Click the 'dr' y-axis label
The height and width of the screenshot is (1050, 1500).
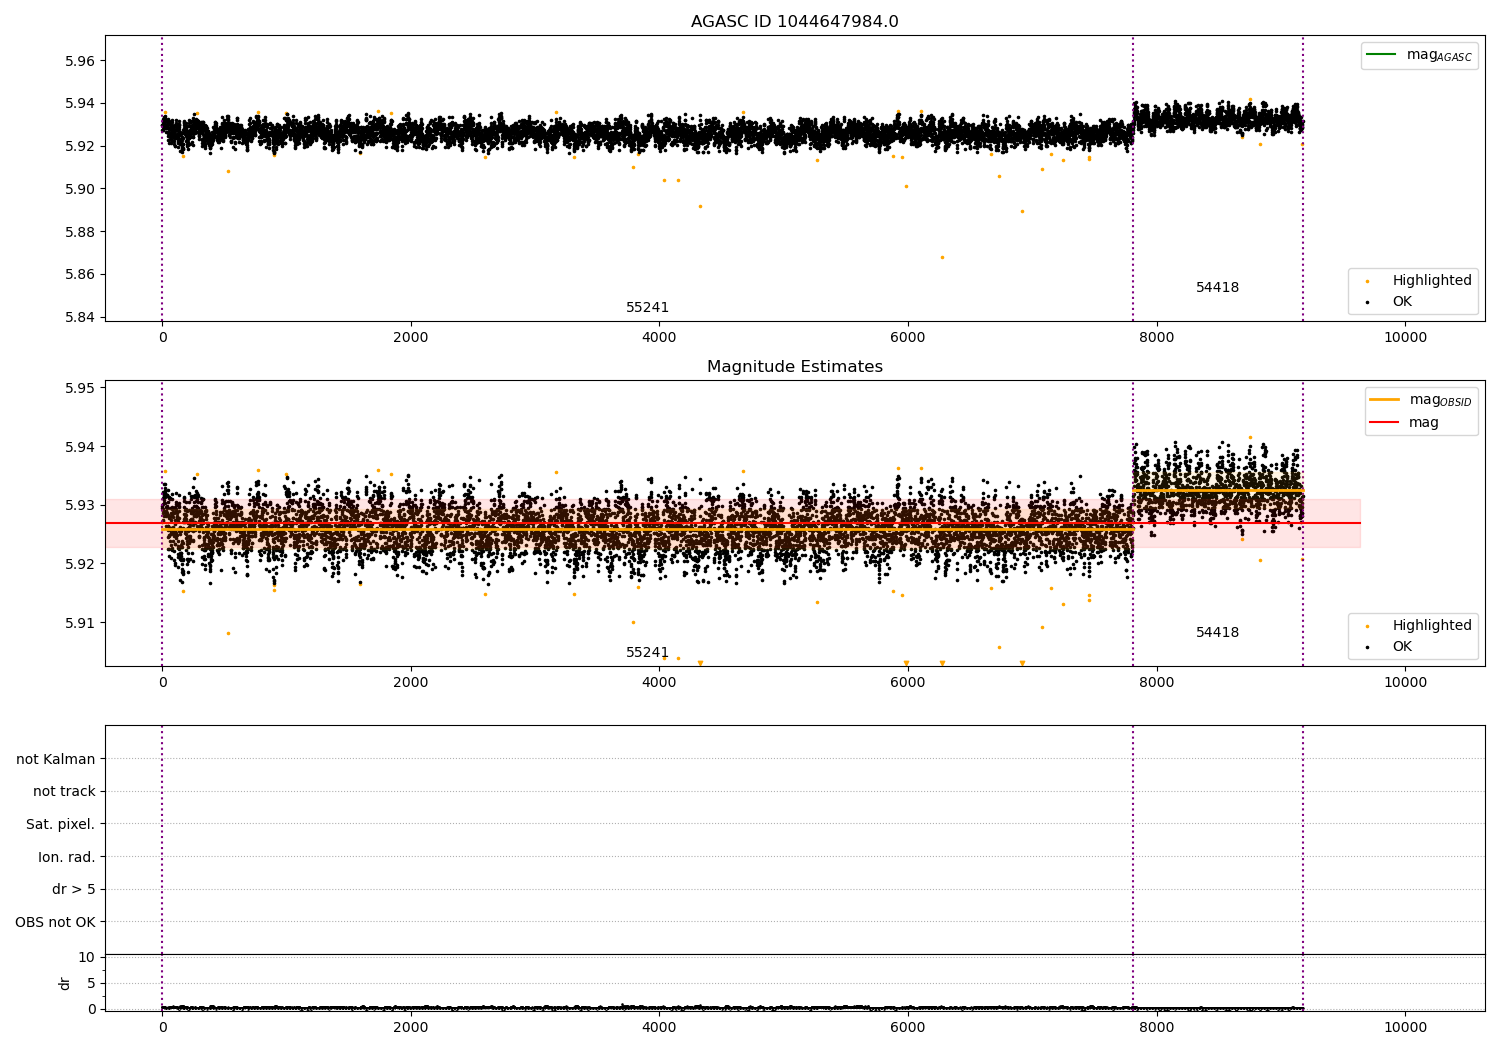pos(65,983)
